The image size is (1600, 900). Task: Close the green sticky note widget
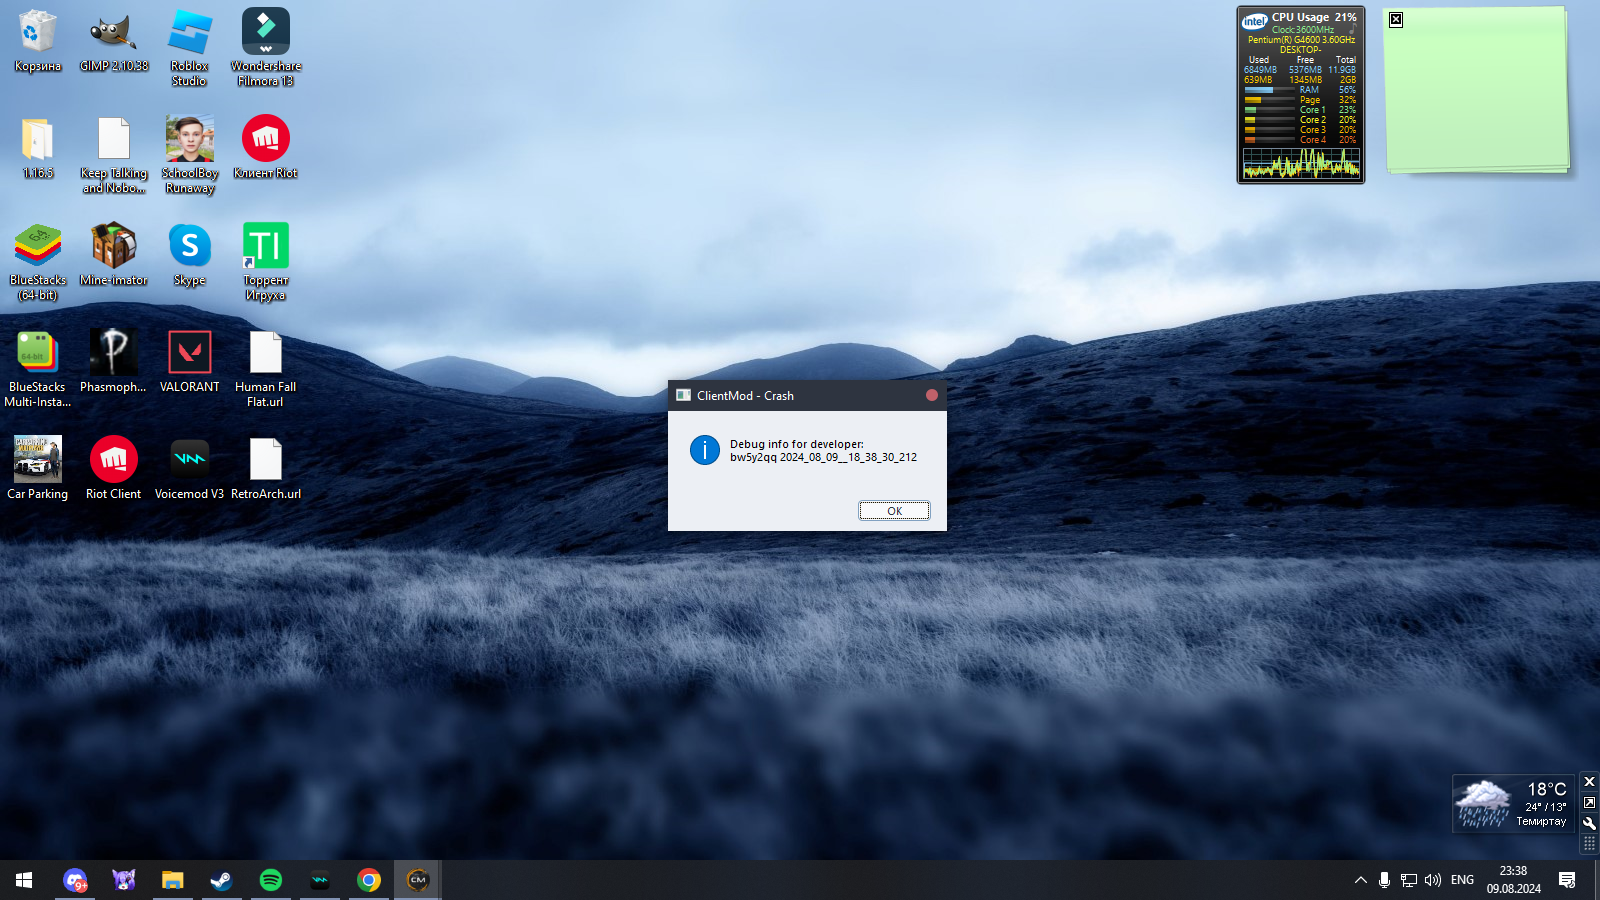click(x=1396, y=20)
